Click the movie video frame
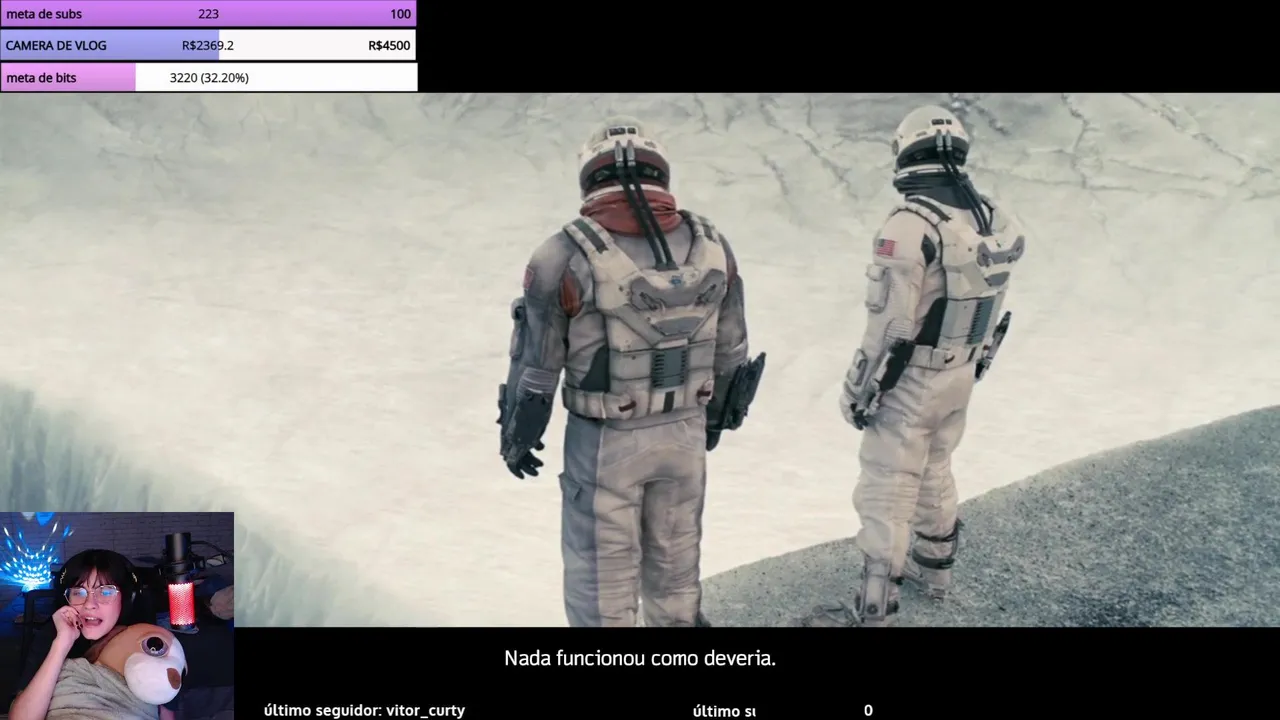 [x=640, y=360]
